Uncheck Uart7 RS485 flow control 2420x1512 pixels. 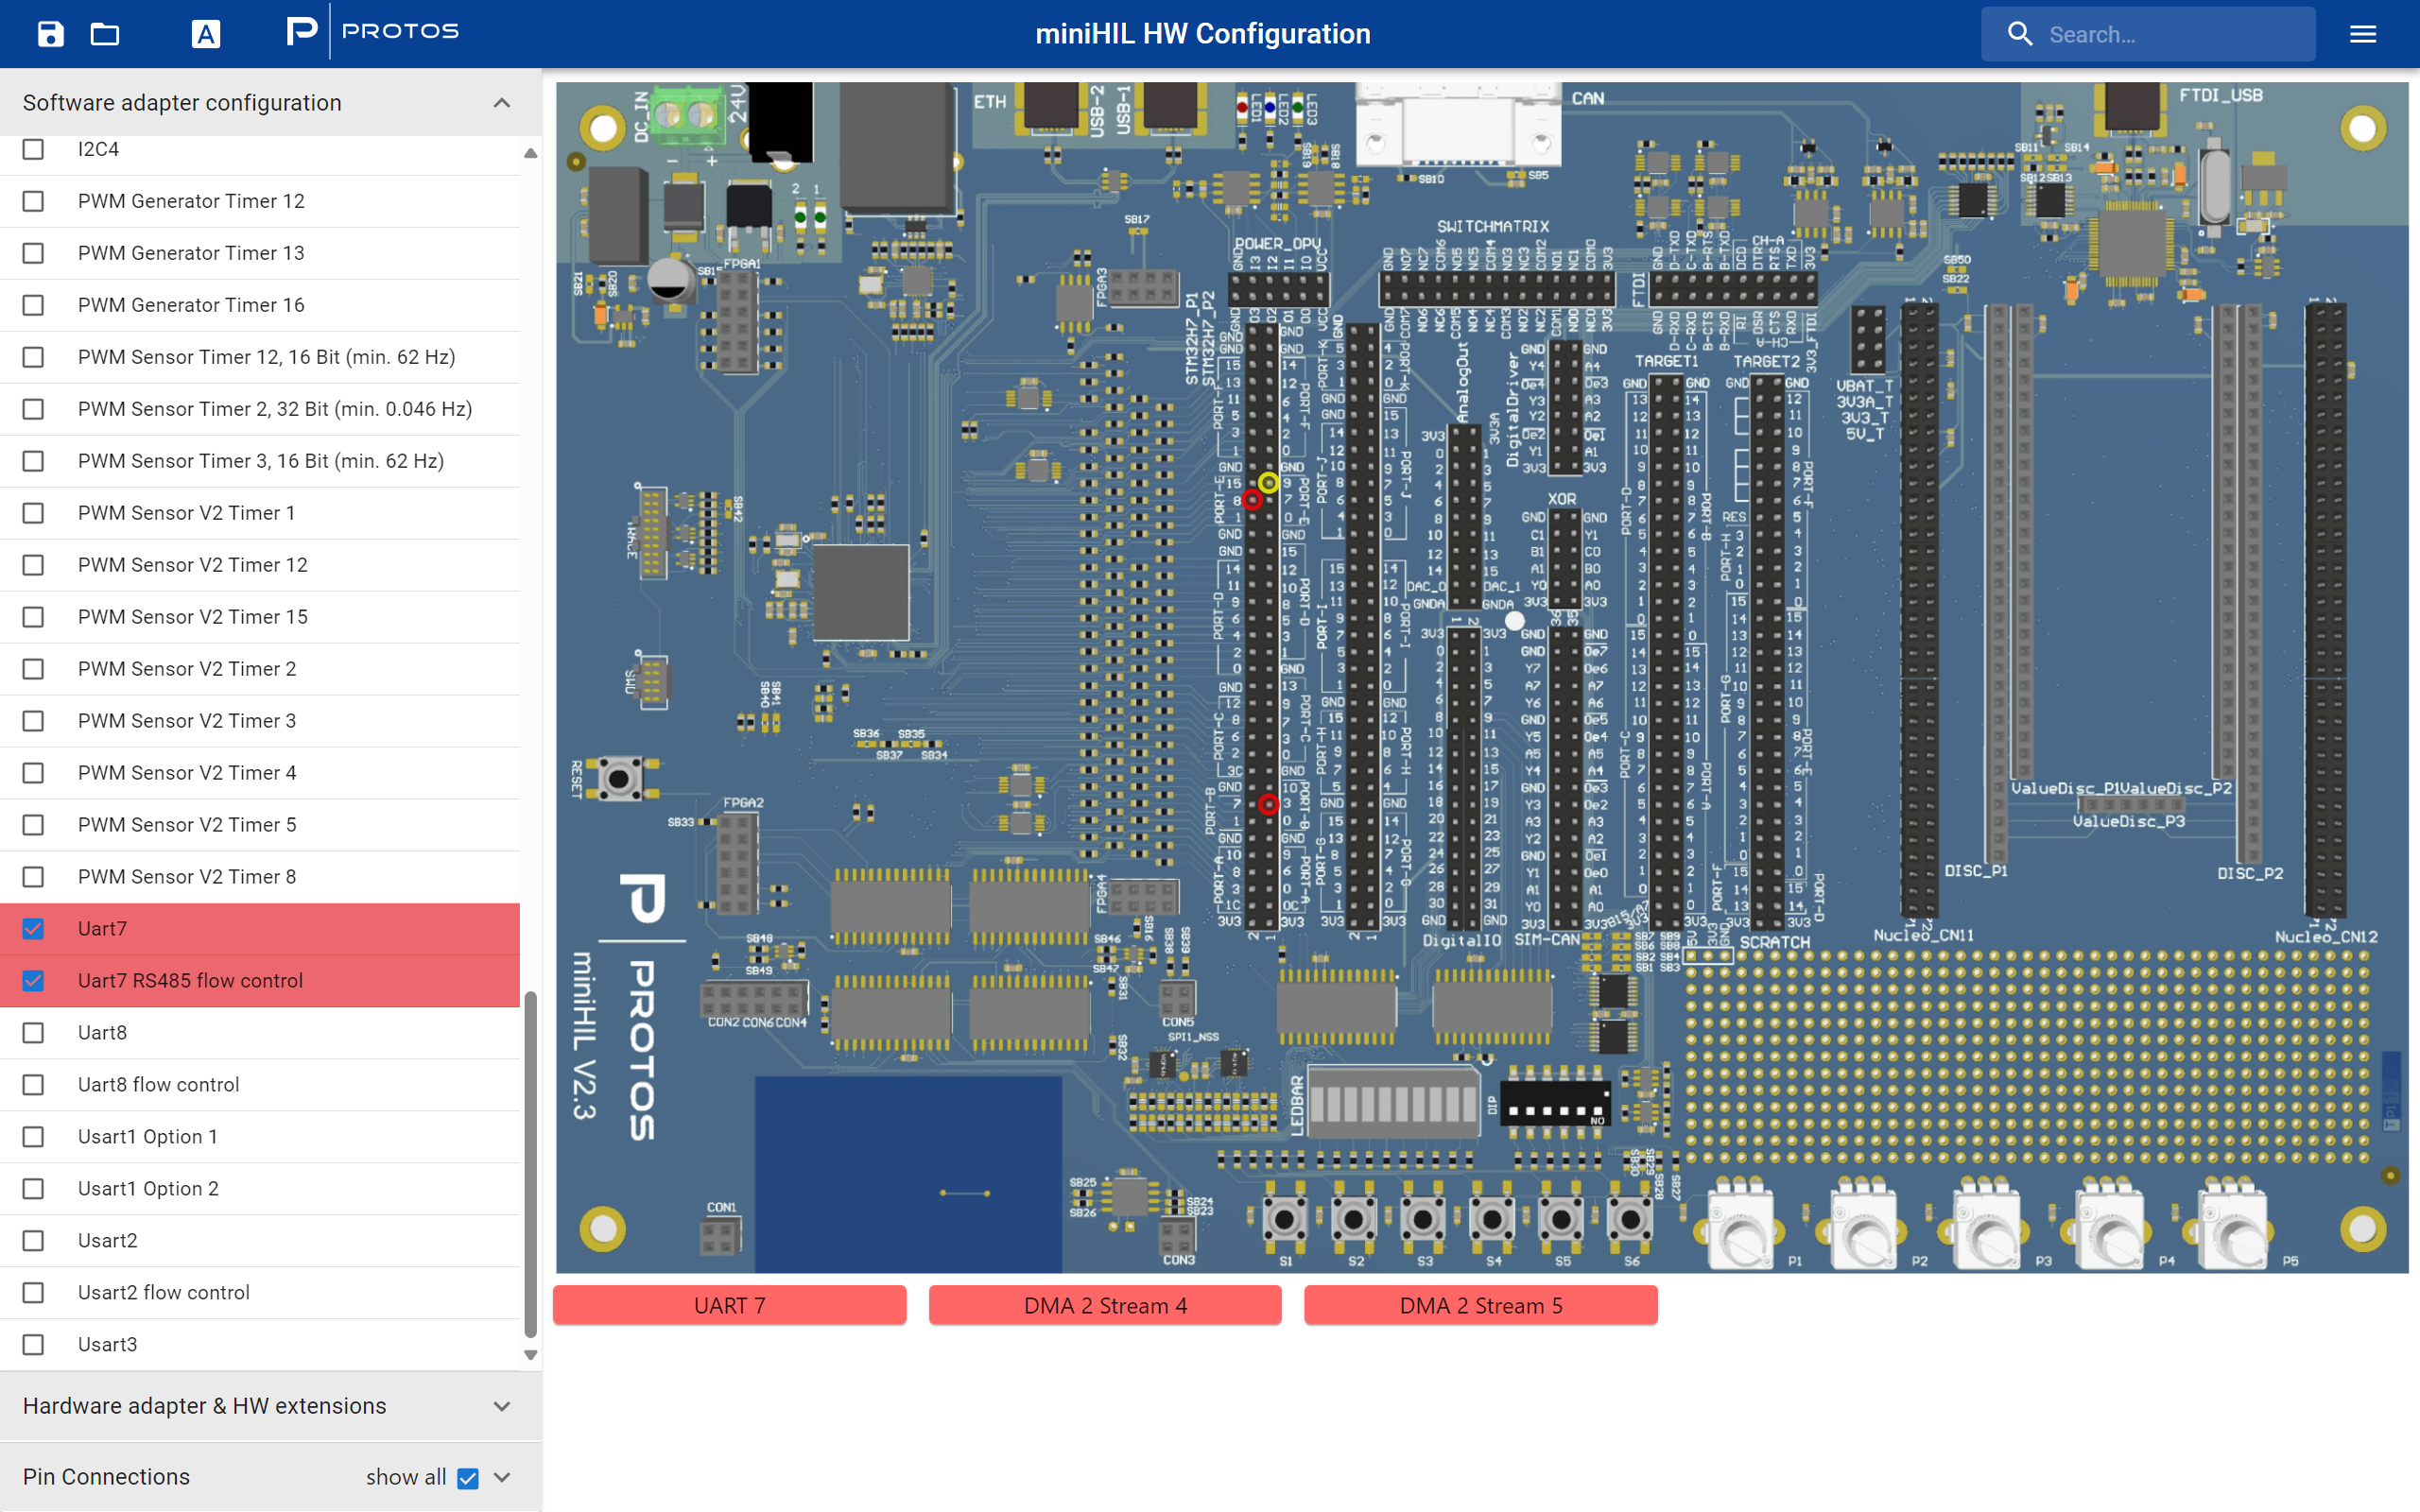coord(33,981)
